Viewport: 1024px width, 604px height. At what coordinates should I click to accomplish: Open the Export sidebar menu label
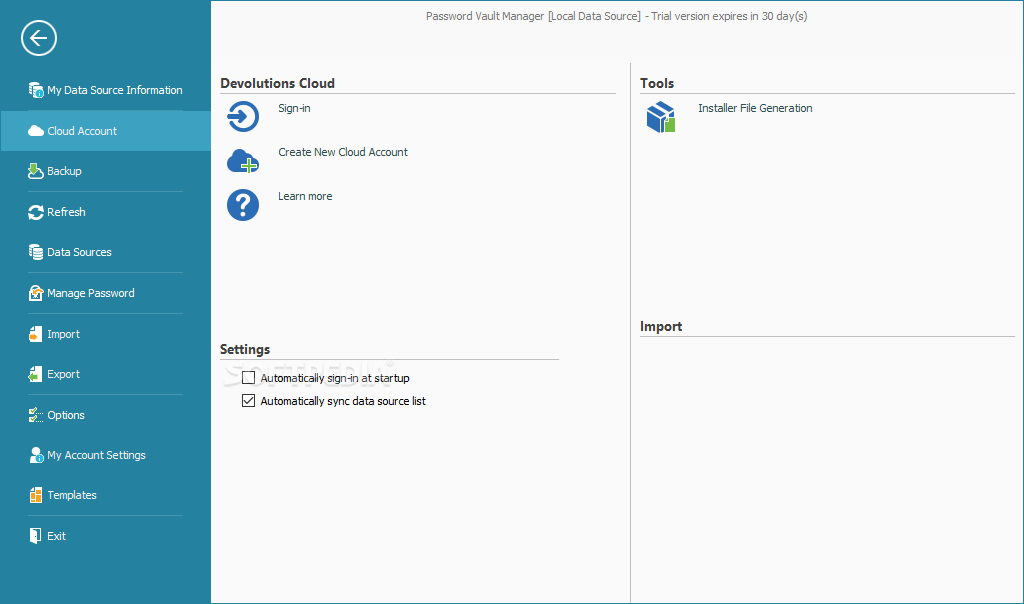63,374
